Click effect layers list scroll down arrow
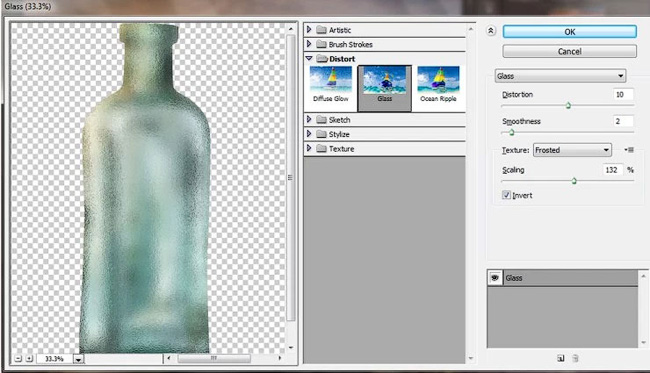The width and height of the screenshot is (650, 373). 643,342
